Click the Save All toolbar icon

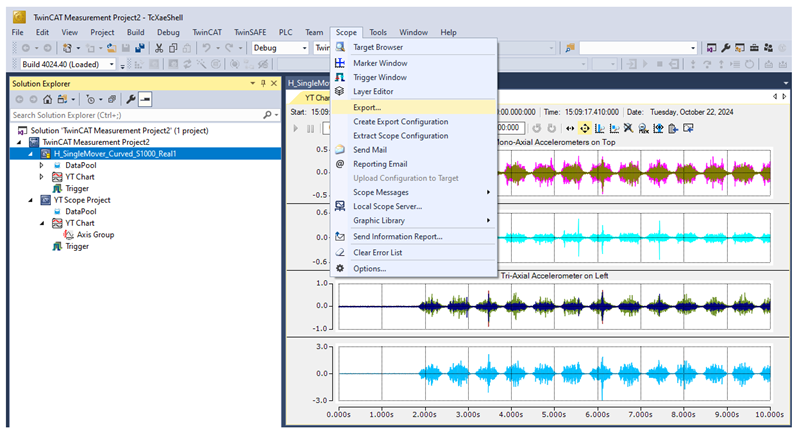point(139,47)
